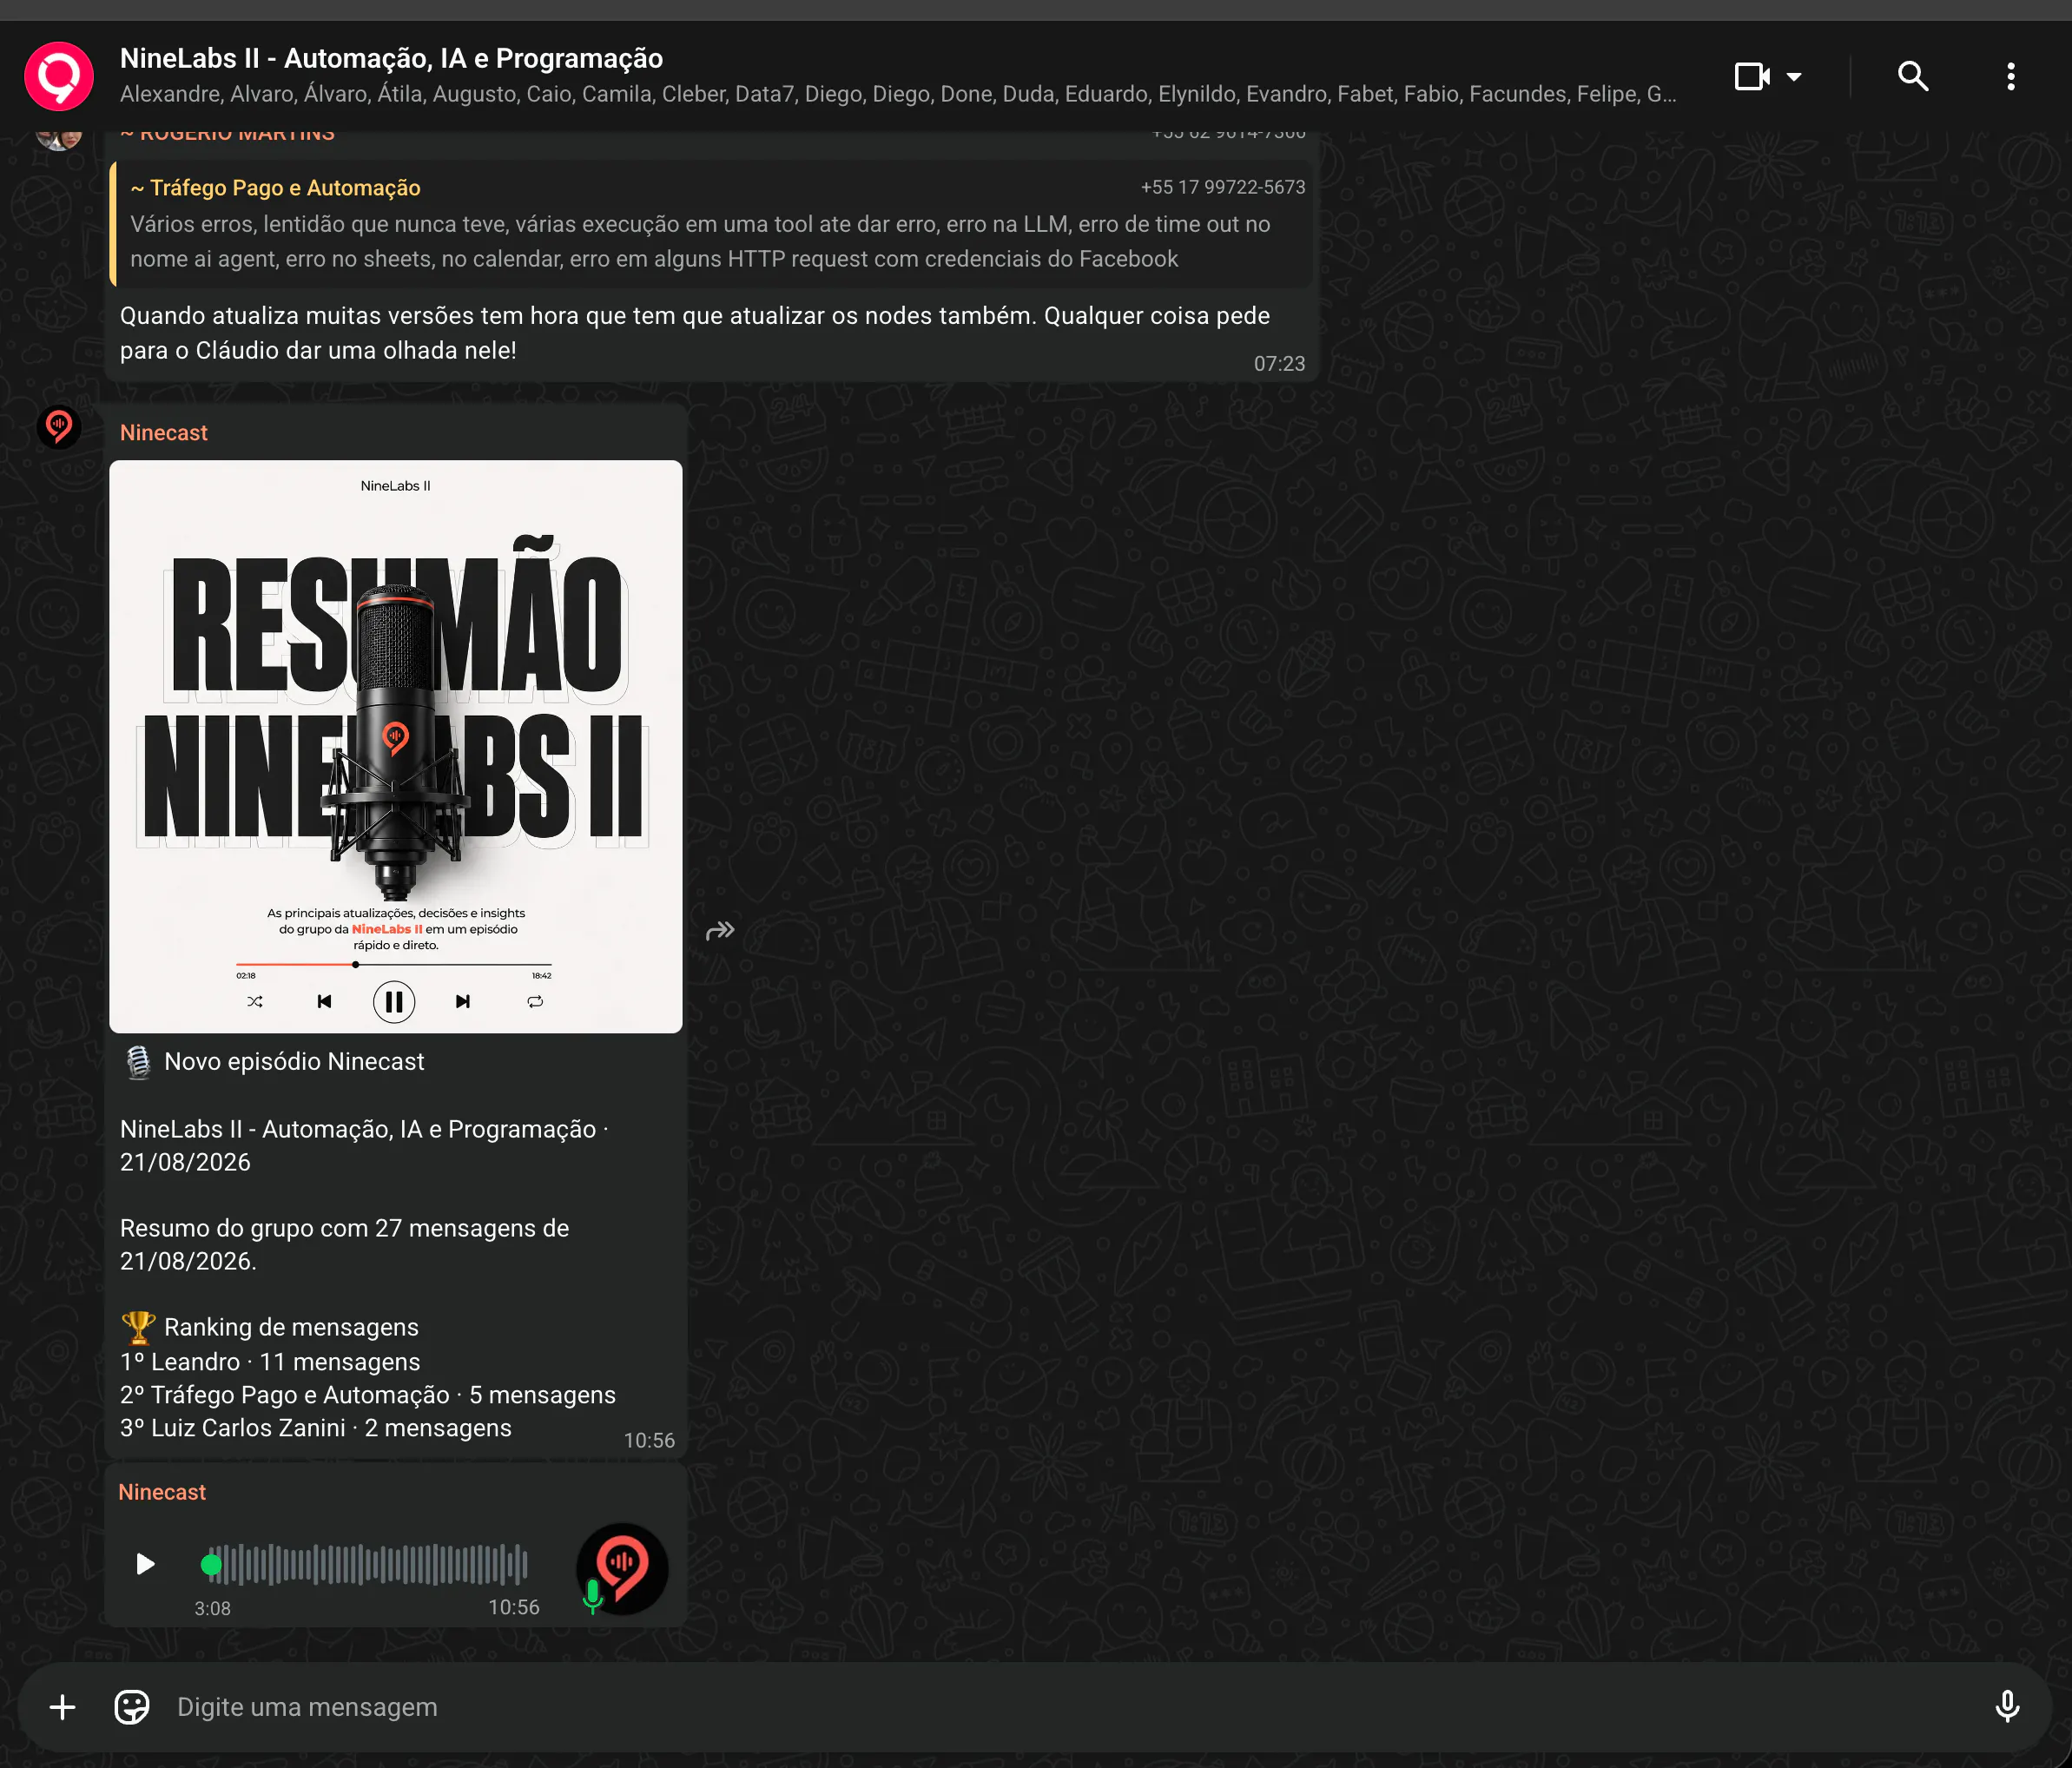Click the phone number +55 17 99722-5673
Screen dimensions: 2072x1768
[x=1223, y=187]
